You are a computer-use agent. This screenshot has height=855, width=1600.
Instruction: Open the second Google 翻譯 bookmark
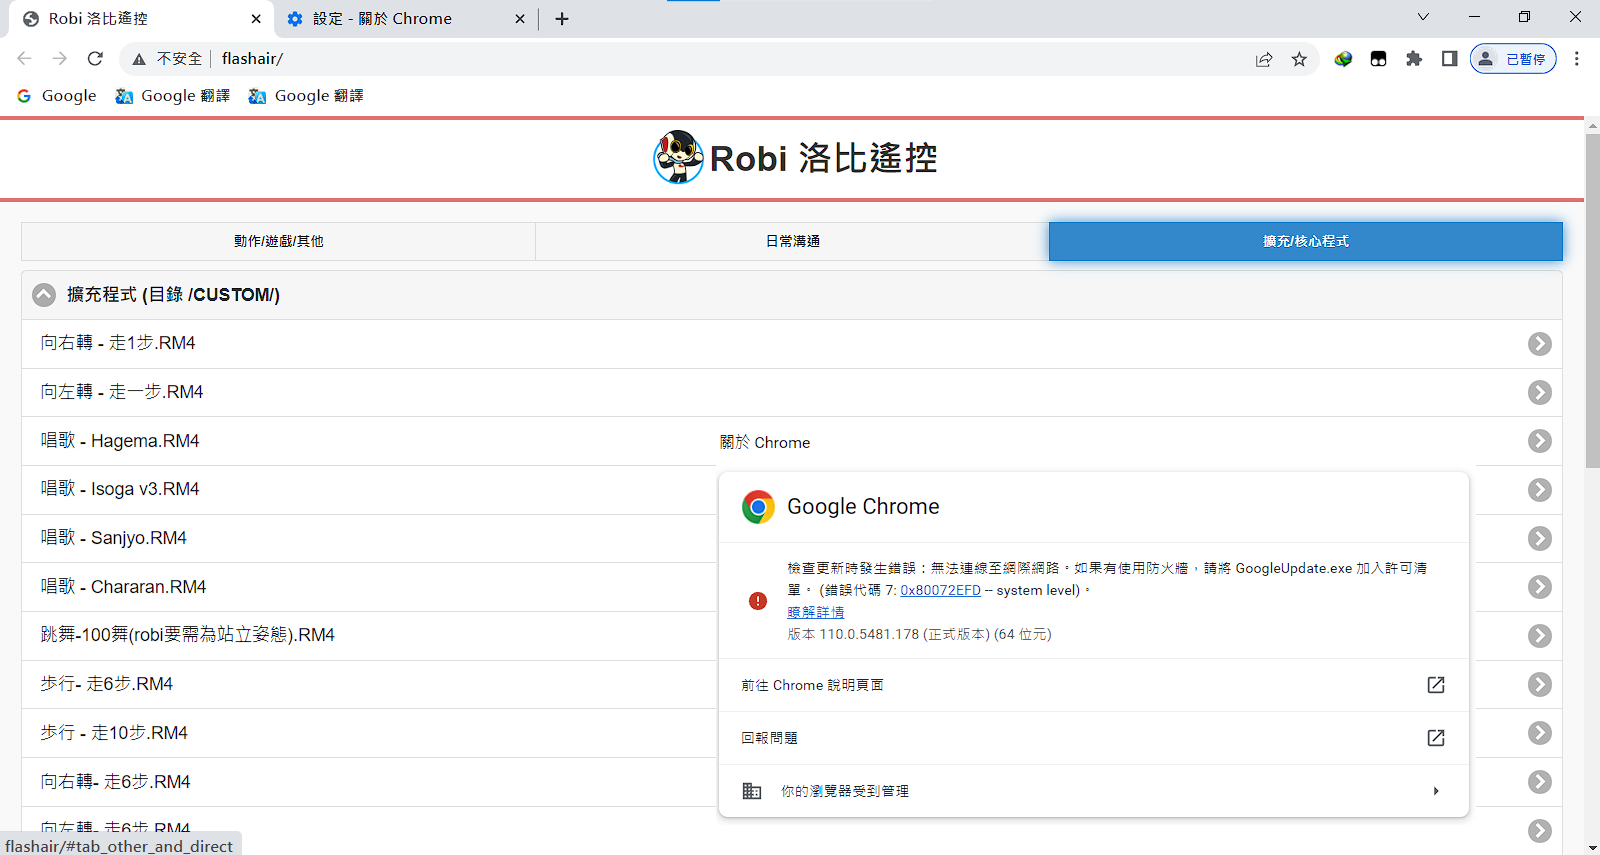(306, 96)
